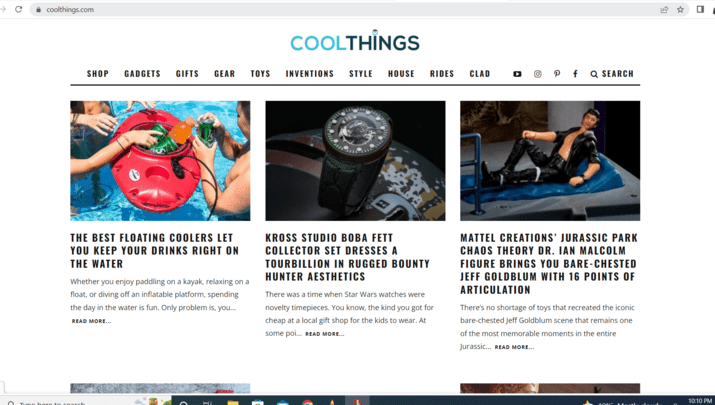Click the Facebook icon
Screen dimensions: 715x405
coord(575,74)
